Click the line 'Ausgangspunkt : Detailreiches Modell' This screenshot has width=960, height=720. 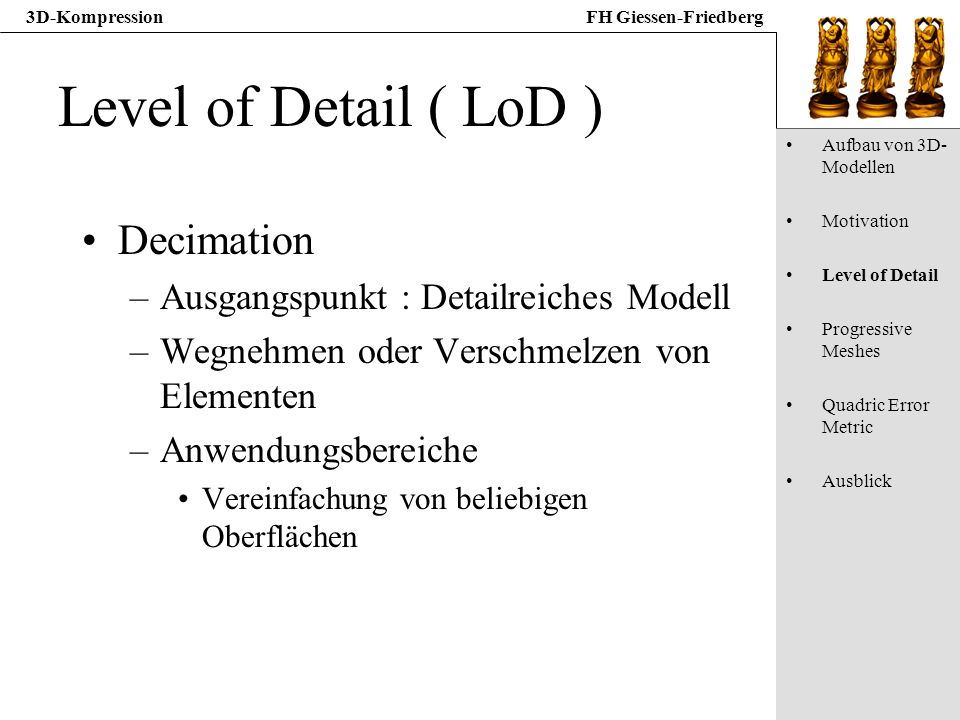click(x=445, y=298)
